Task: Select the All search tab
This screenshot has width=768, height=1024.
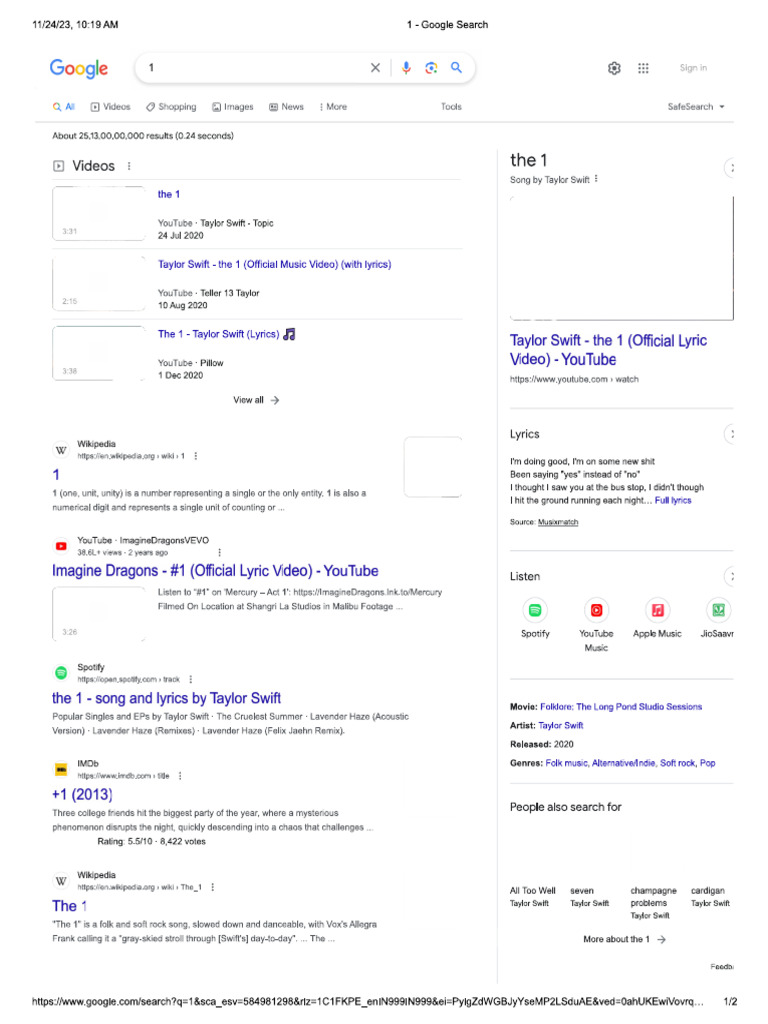Action: 64,106
